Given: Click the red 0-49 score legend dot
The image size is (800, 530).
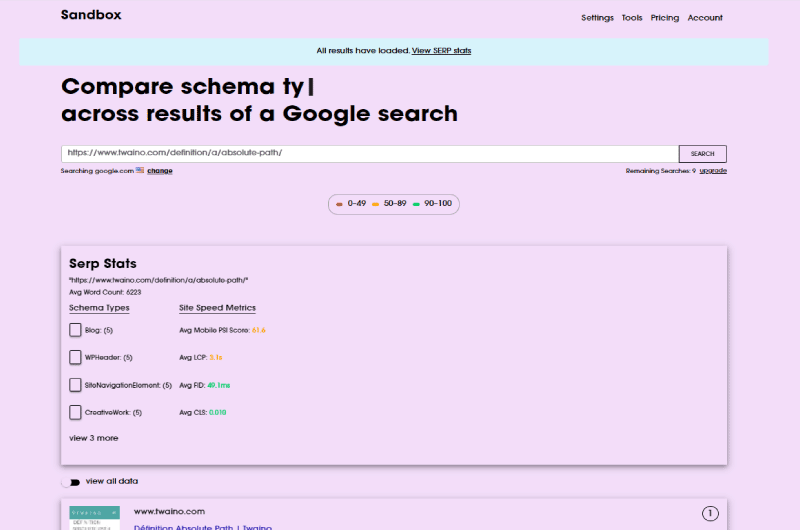Looking at the screenshot, I should coord(339,204).
